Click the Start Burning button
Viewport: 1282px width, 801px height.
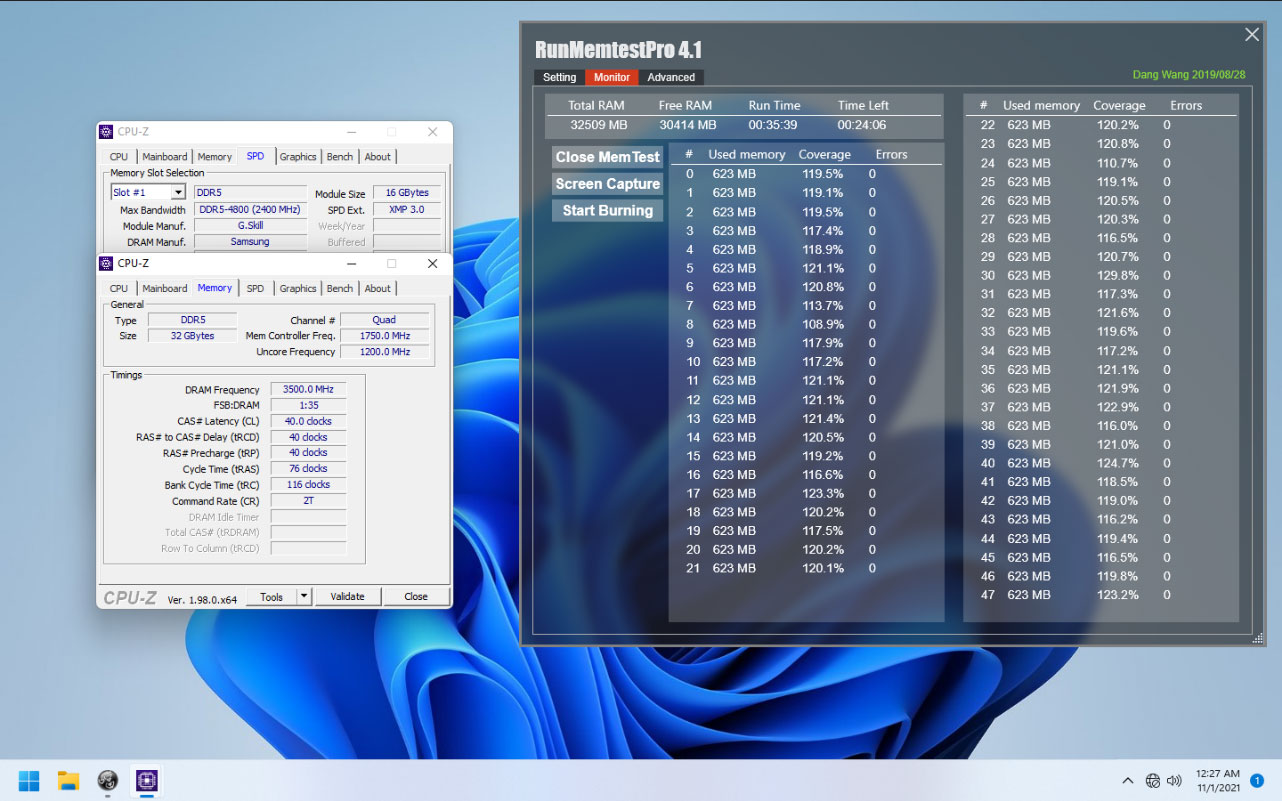[x=607, y=210]
